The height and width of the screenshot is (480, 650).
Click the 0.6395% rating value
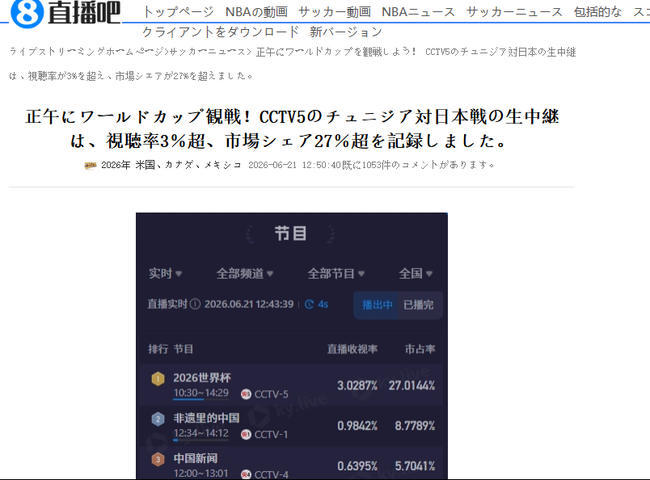pos(357,466)
